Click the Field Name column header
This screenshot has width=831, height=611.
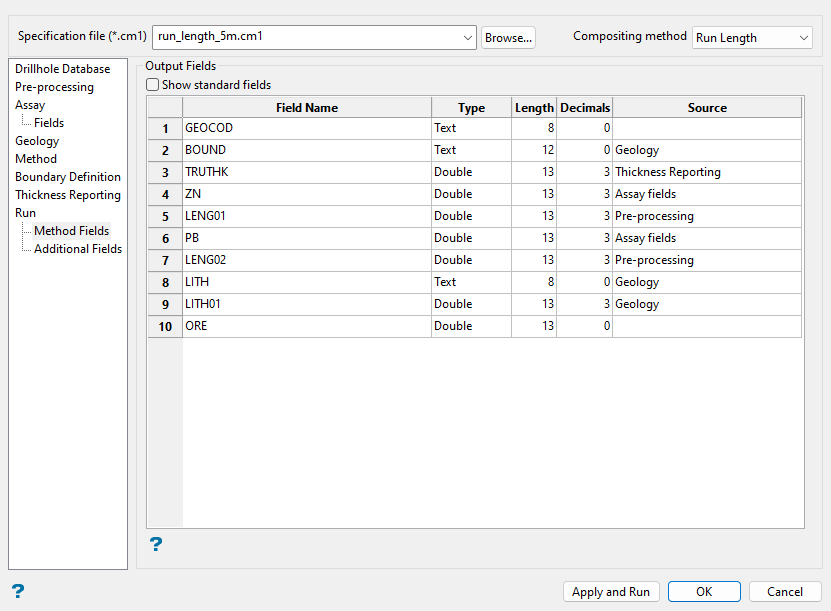tap(306, 107)
